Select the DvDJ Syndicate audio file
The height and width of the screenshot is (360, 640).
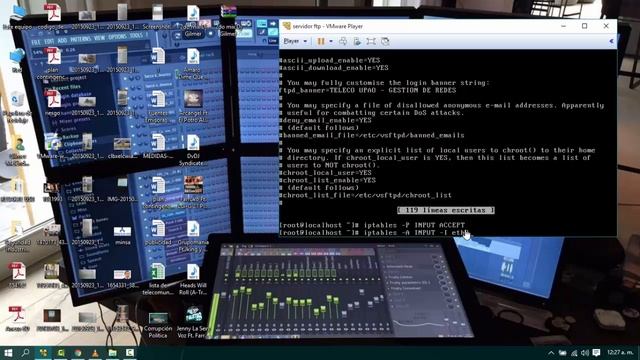coord(193,150)
